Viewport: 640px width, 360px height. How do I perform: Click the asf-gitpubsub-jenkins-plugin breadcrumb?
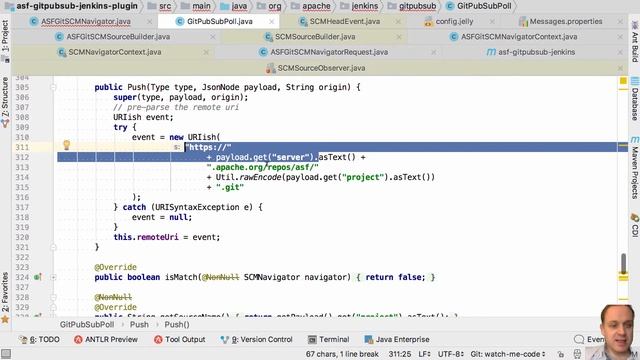click(x=72, y=6)
